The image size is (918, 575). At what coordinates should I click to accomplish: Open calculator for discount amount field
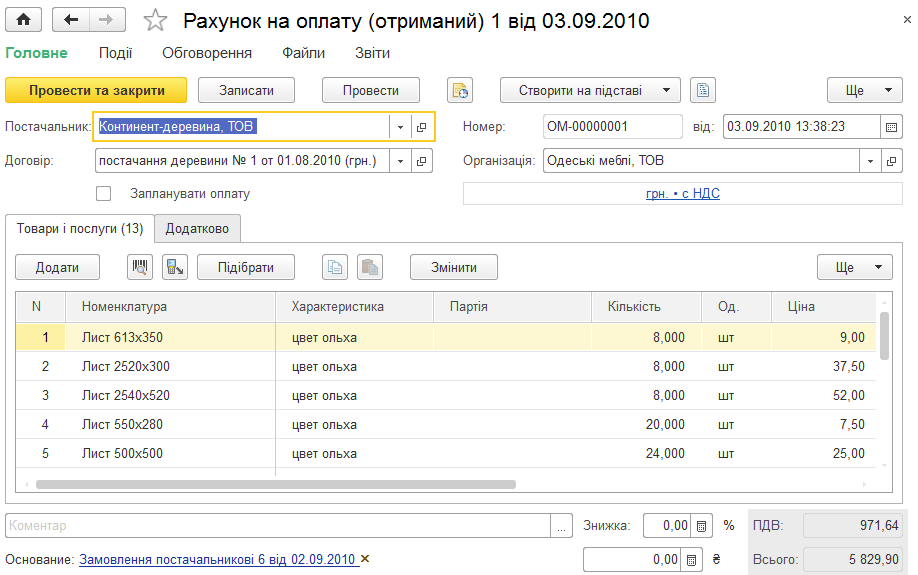(691, 560)
